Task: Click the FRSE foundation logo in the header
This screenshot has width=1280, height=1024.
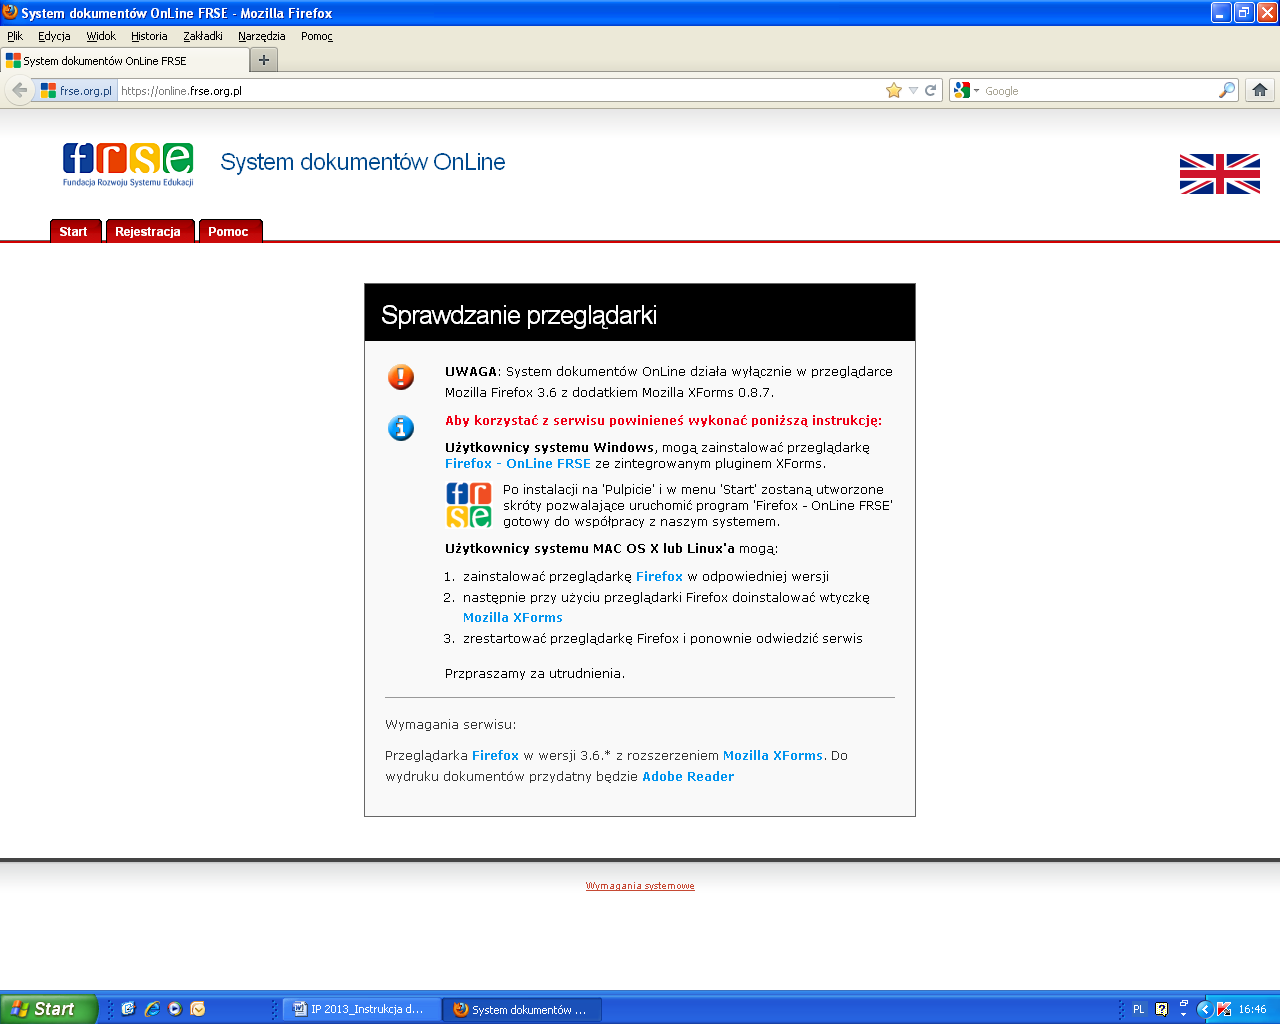Action: tap(128, 165)
